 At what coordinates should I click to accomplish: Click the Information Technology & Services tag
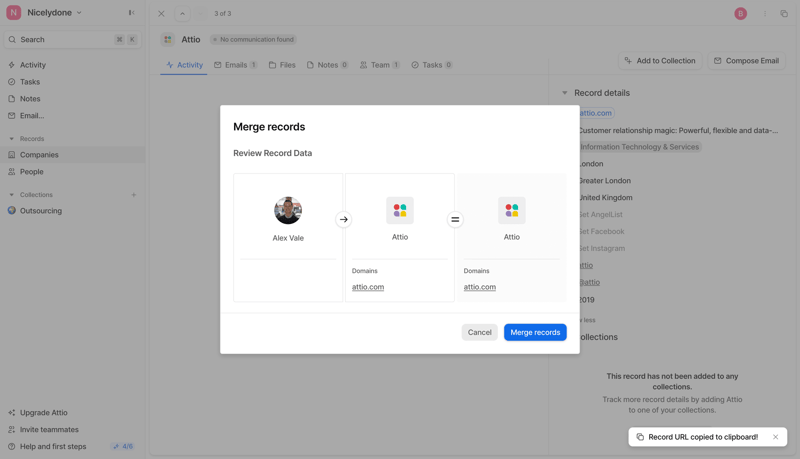639,147
